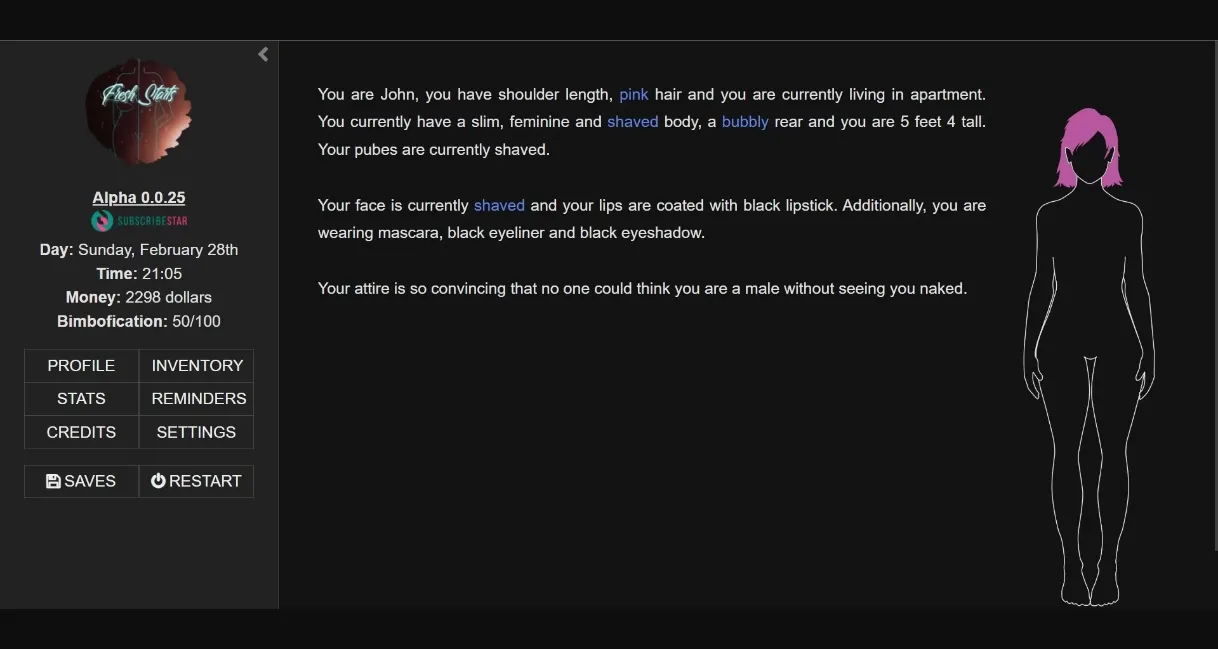Click the floppy disk icon on SAVES
The height and width of the screenshot is (649, 1218).
[x=52, y=481]
